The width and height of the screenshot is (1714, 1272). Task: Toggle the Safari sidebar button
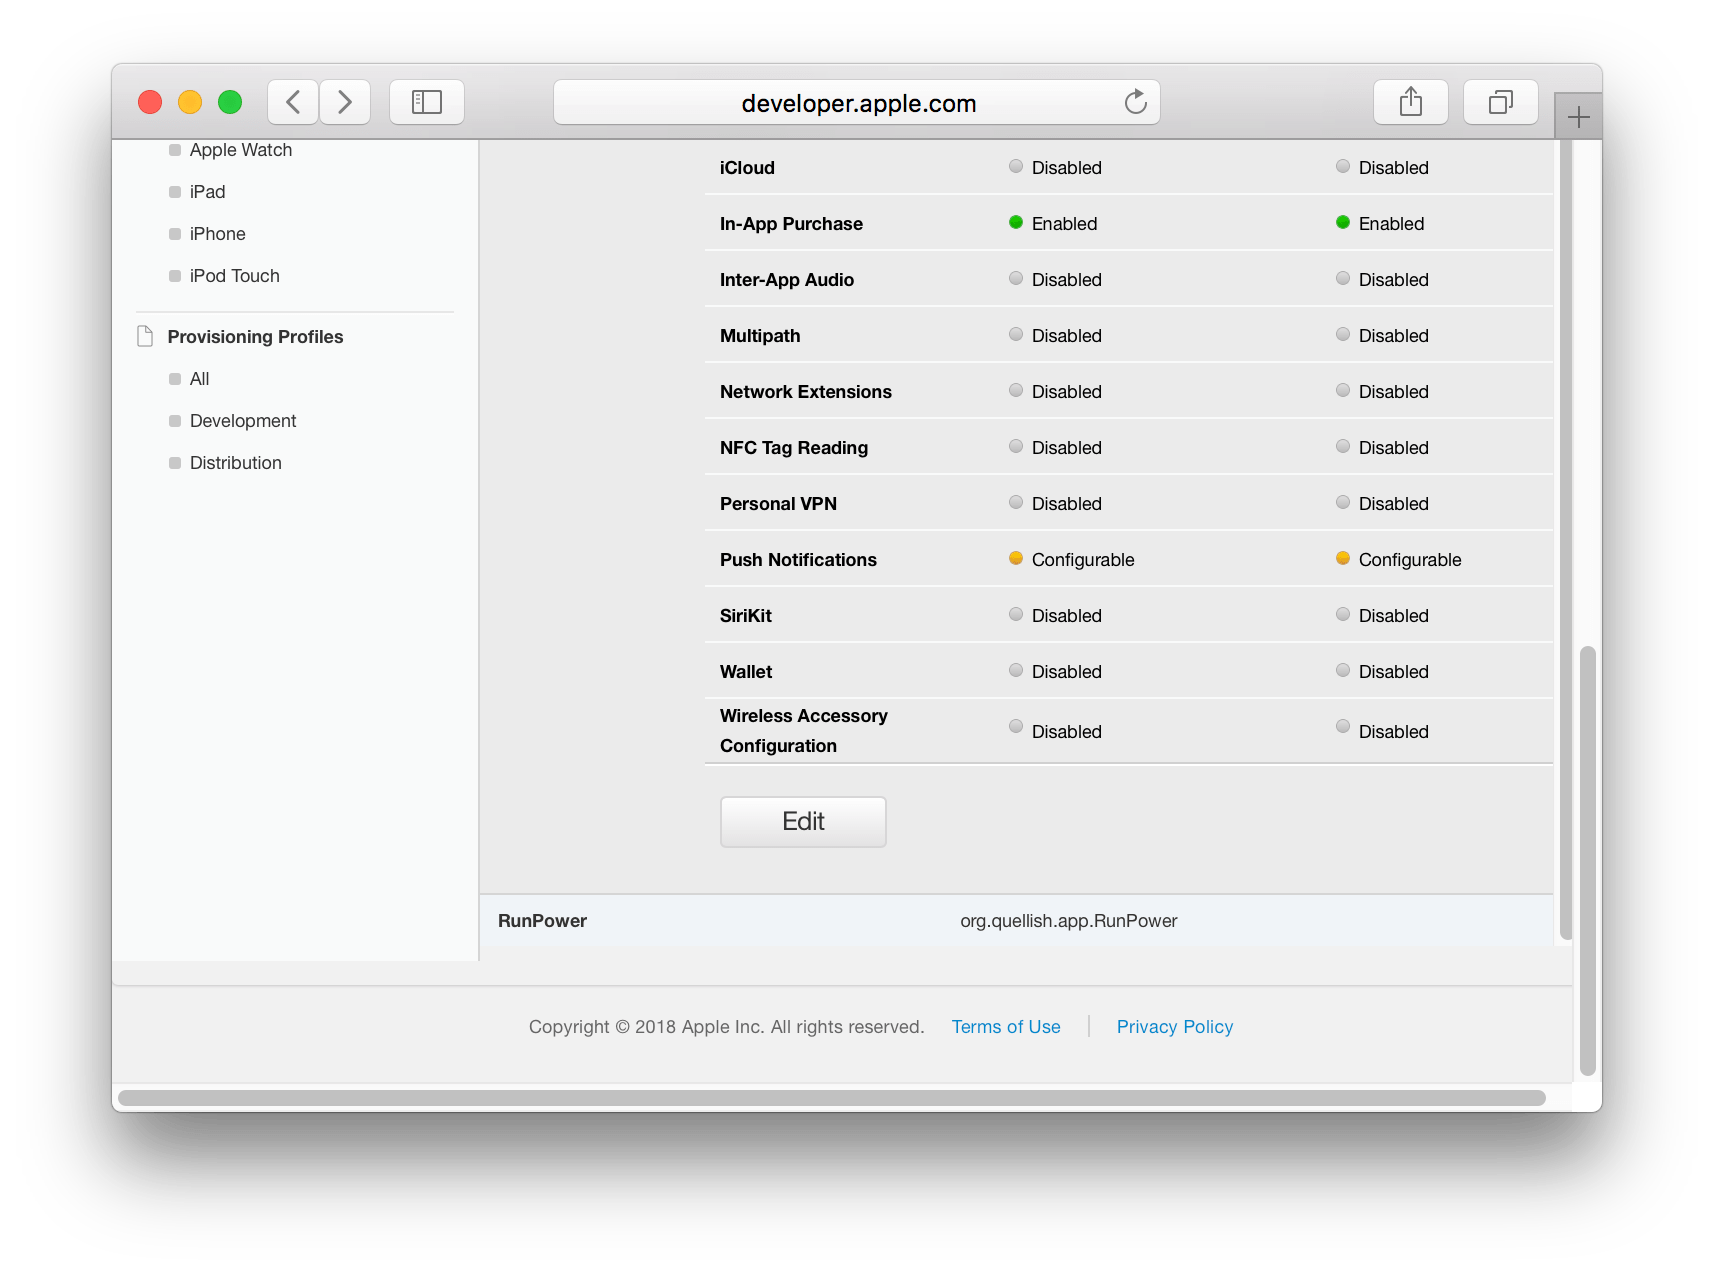point(427,102)
